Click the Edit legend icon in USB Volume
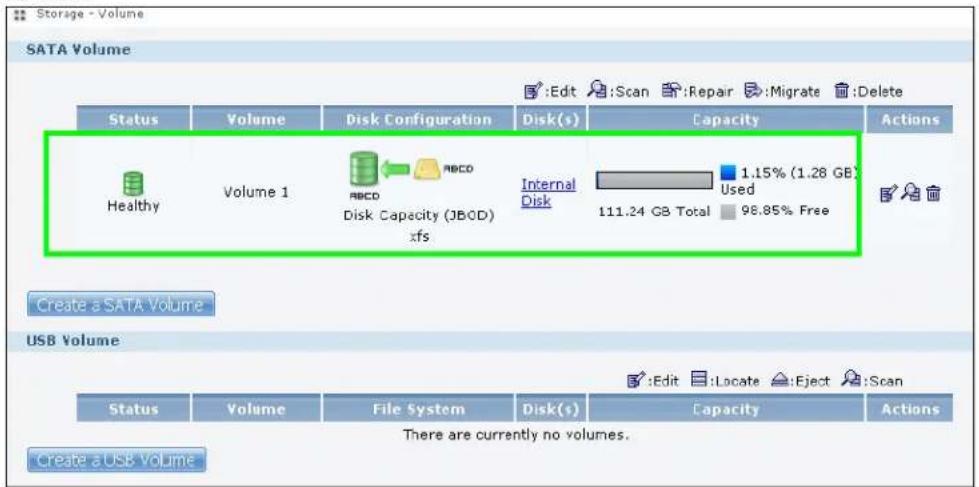979x487 pixels. coord(634,380)
